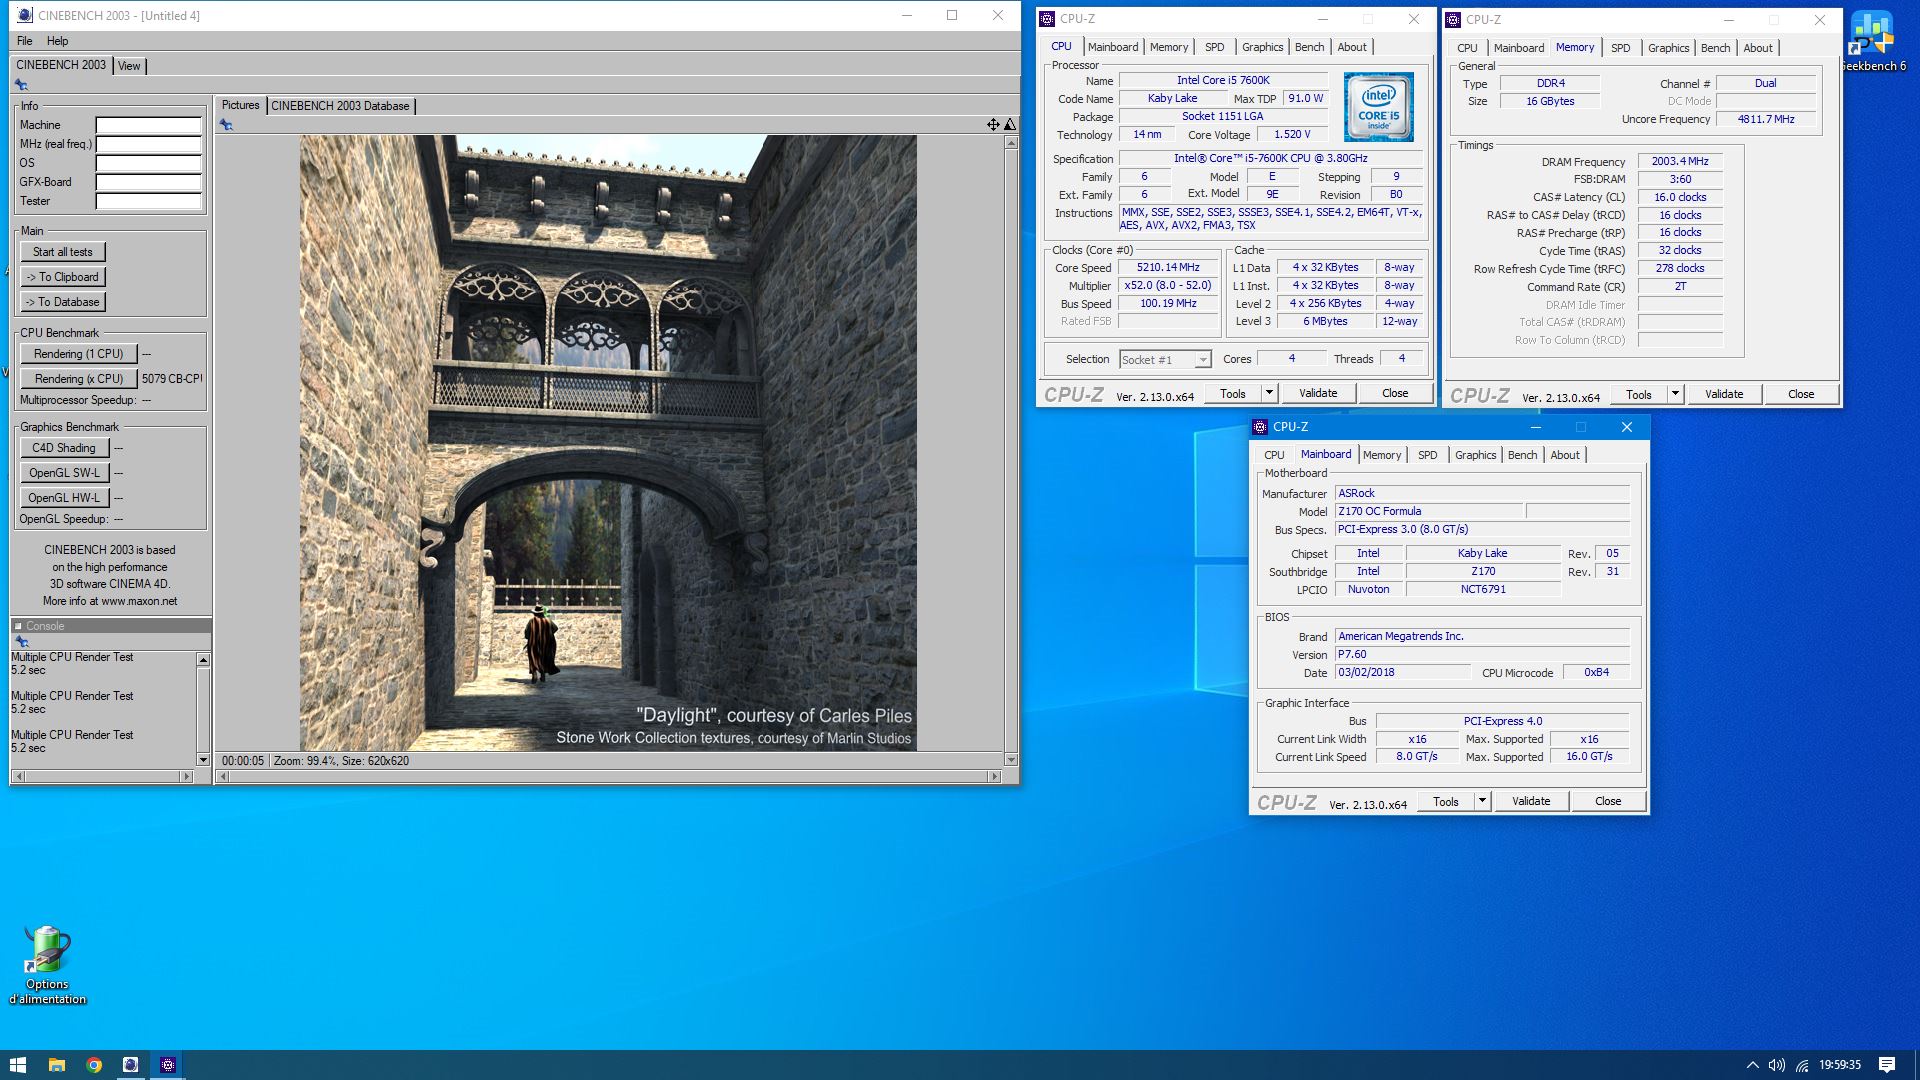1920x1080 pixels.
Task: Run the Rendering (1 CPU) benchmark
Action: point(78,354)
